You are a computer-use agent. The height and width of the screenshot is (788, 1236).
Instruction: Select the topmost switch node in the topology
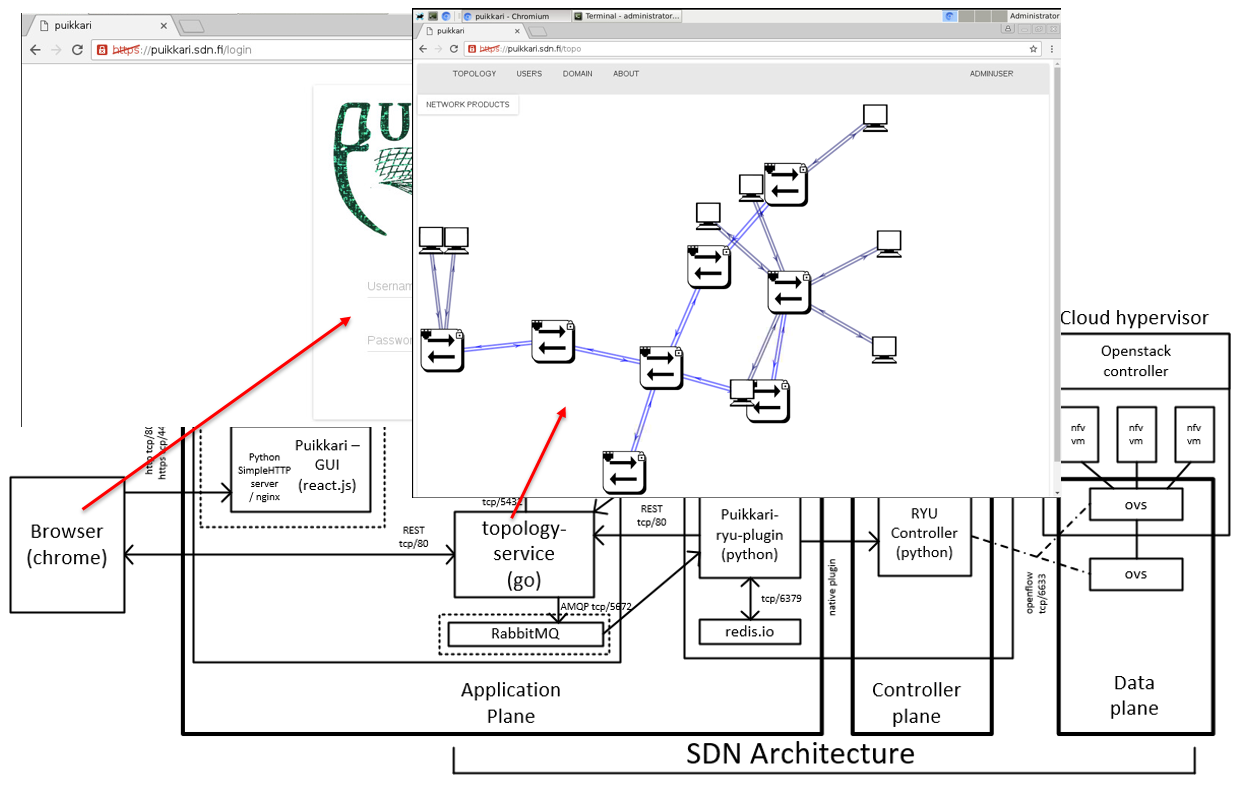[786, 184]
